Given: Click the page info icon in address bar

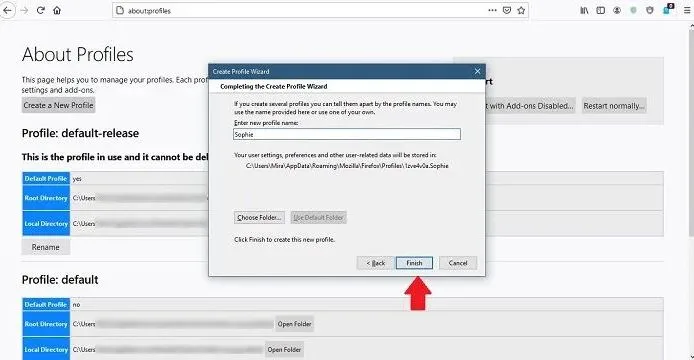Looking at the screenshot, I should click(119, 10).
